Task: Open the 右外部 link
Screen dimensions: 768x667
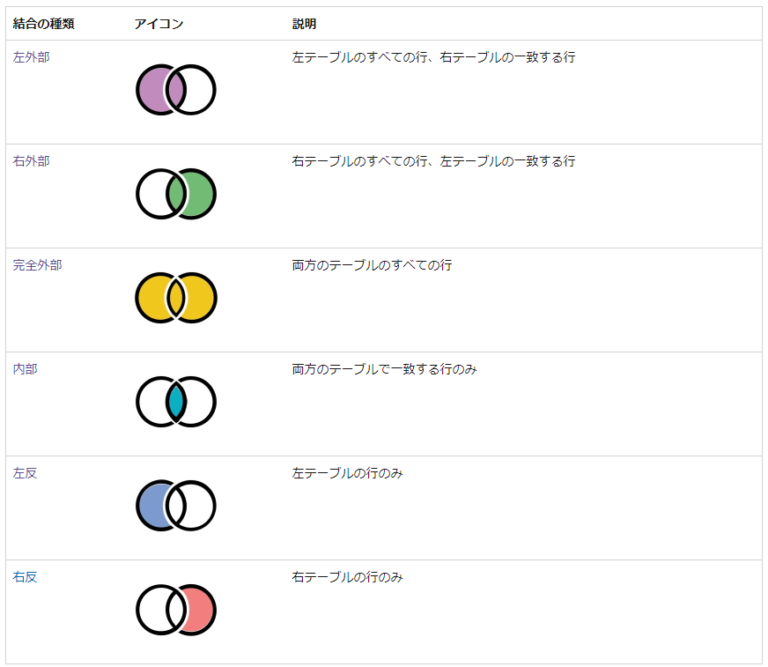Action: [31, 161]
